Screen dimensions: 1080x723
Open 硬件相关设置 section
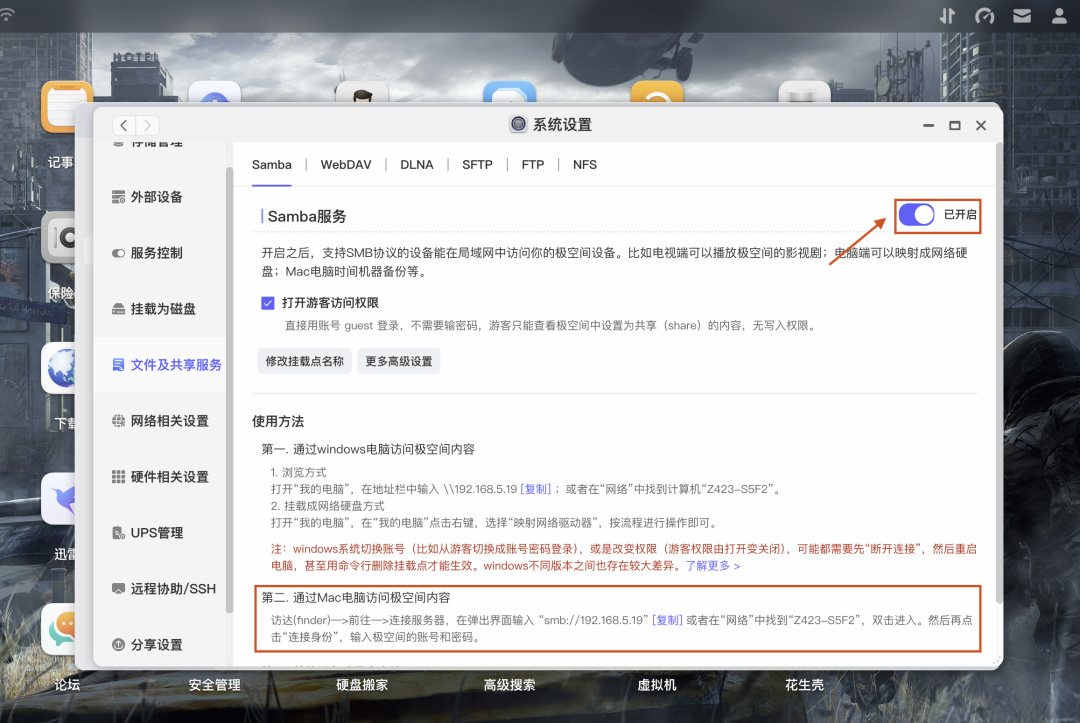(169, 476)
